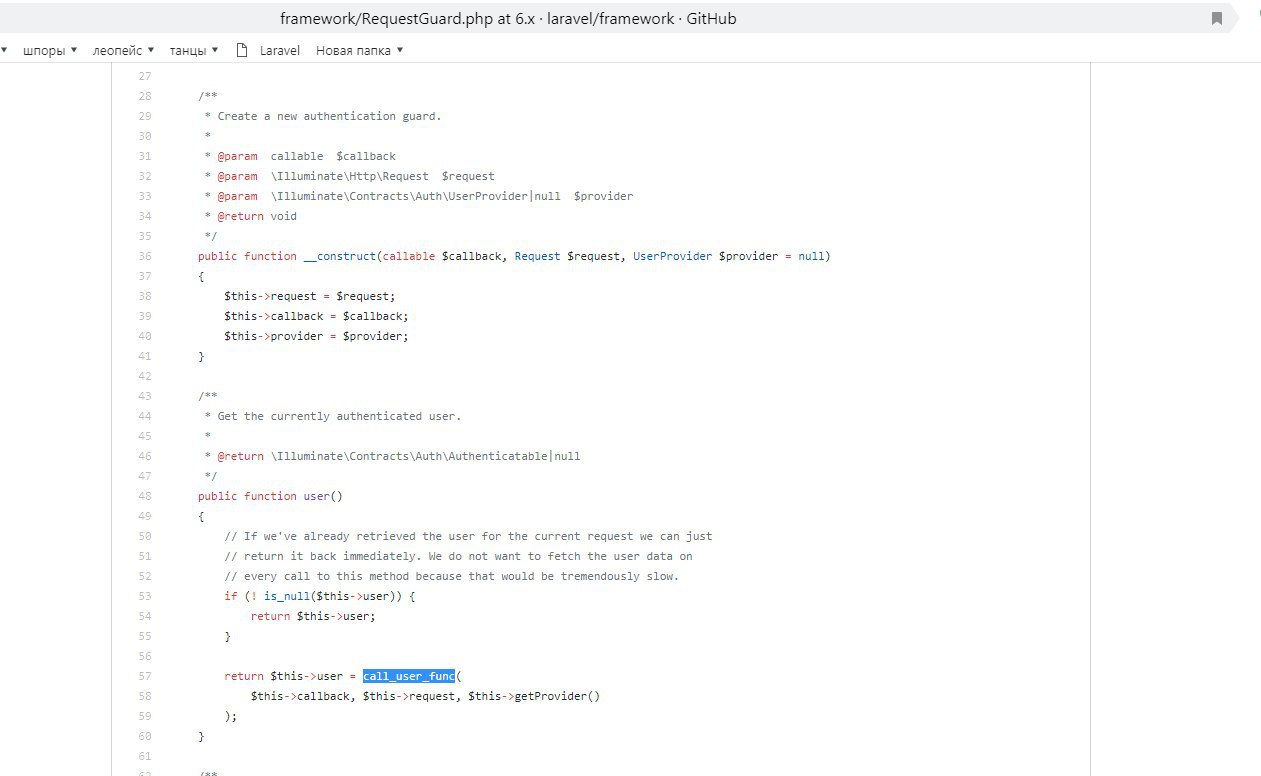The height and width of the screenshot is (776, 1261).
Task: Click comment starting 'If we've already retrieved the user'
Action: (468, 536)
